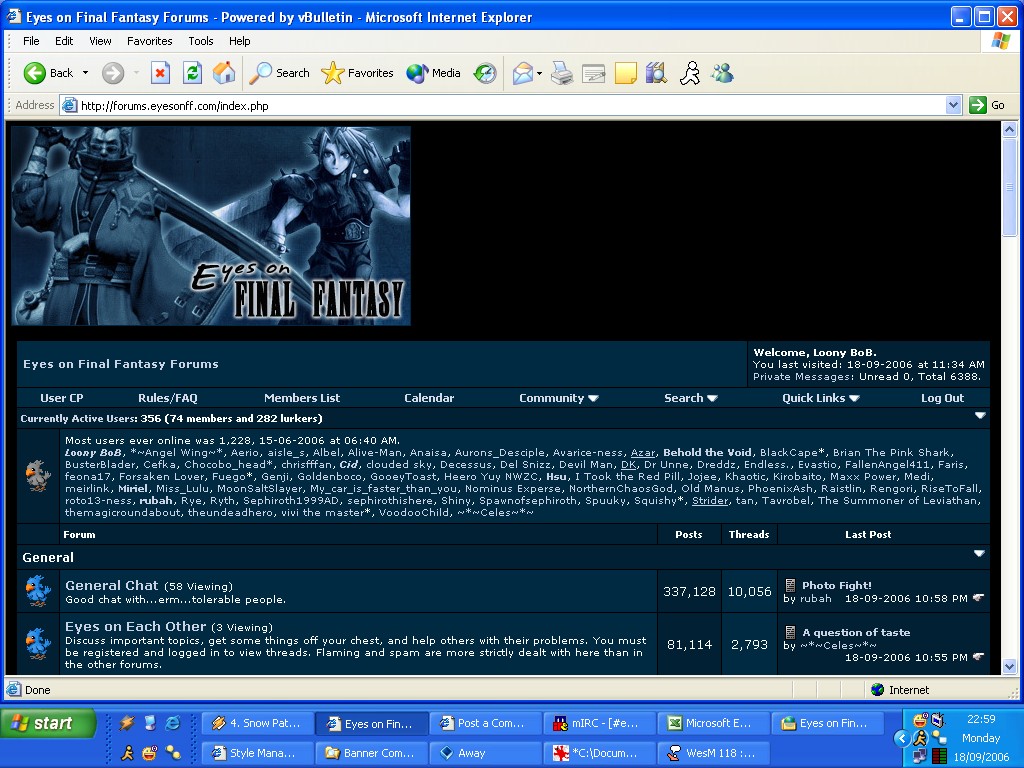Open the Rules/FAQ link
The height and width of the screenshot is (768, 1024).
168,398
